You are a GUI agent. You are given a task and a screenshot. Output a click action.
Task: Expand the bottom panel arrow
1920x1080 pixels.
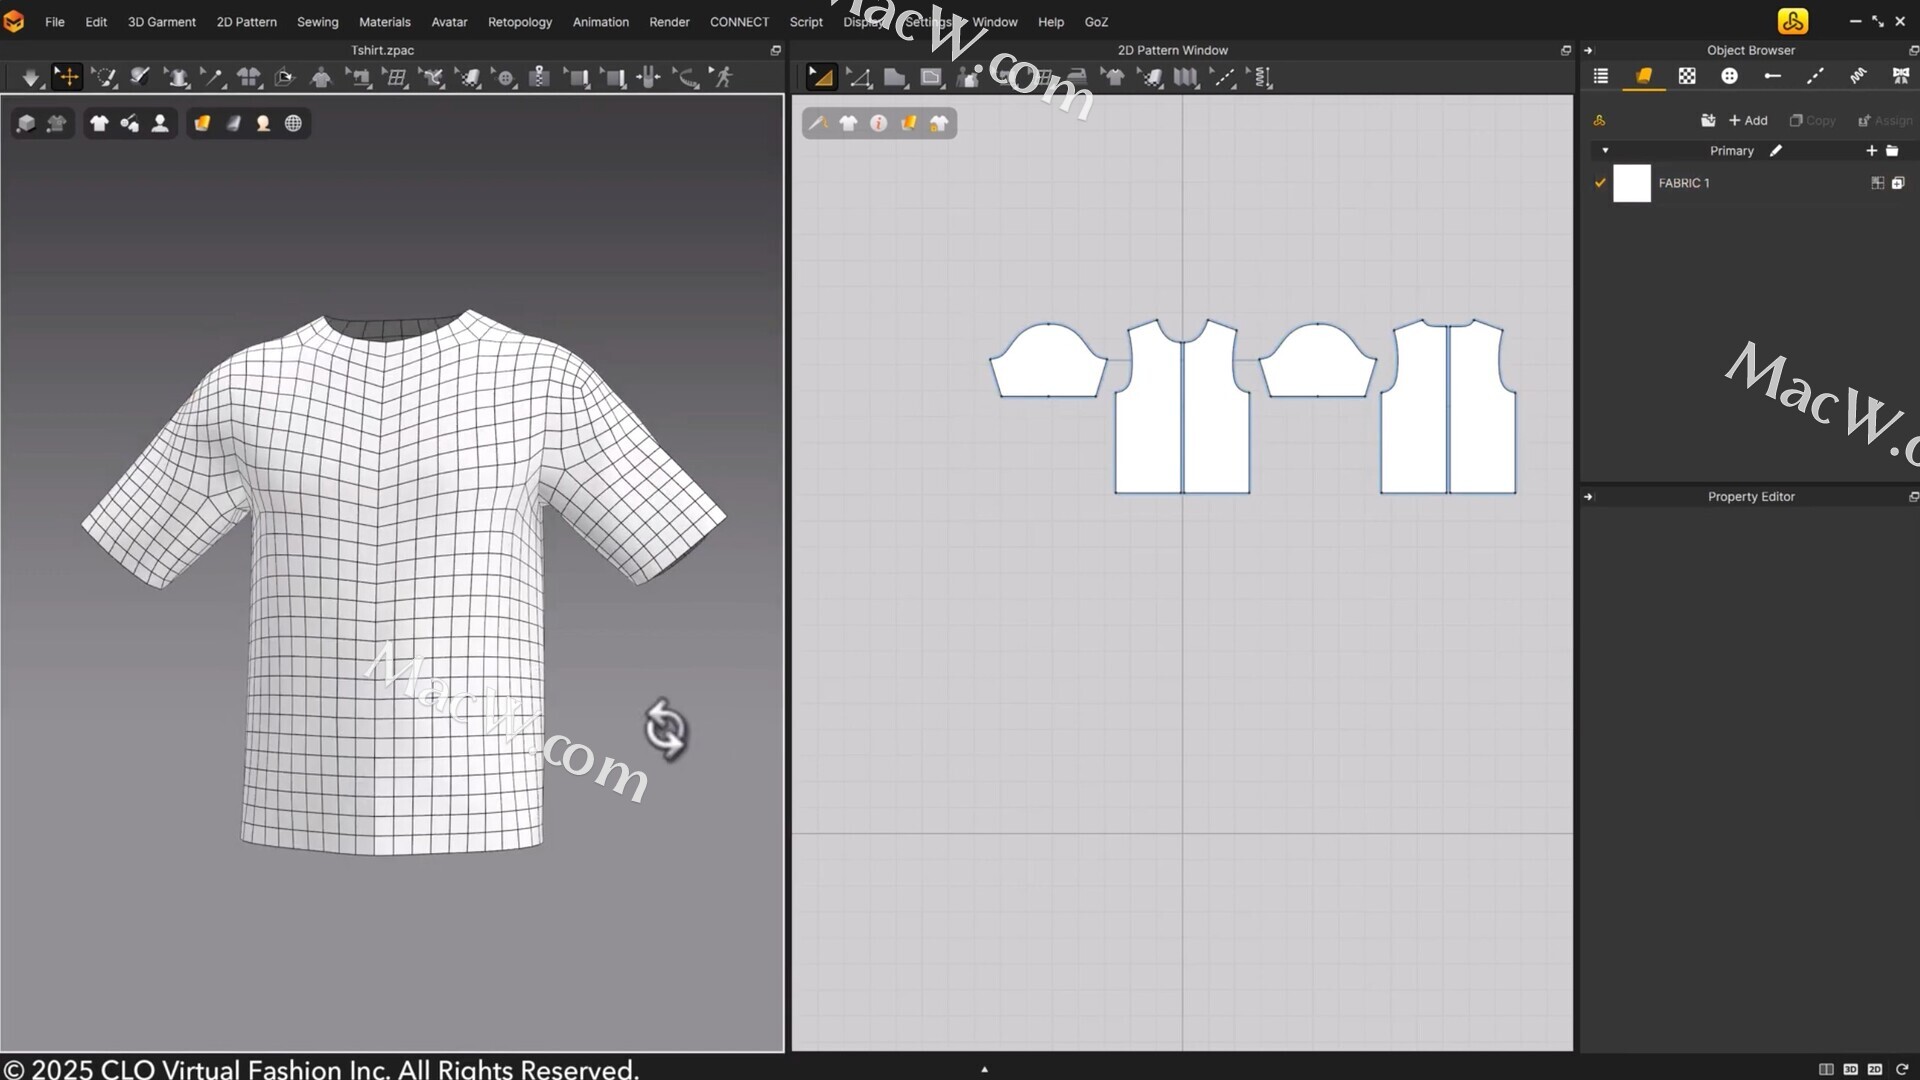(x=984, y=1069)
